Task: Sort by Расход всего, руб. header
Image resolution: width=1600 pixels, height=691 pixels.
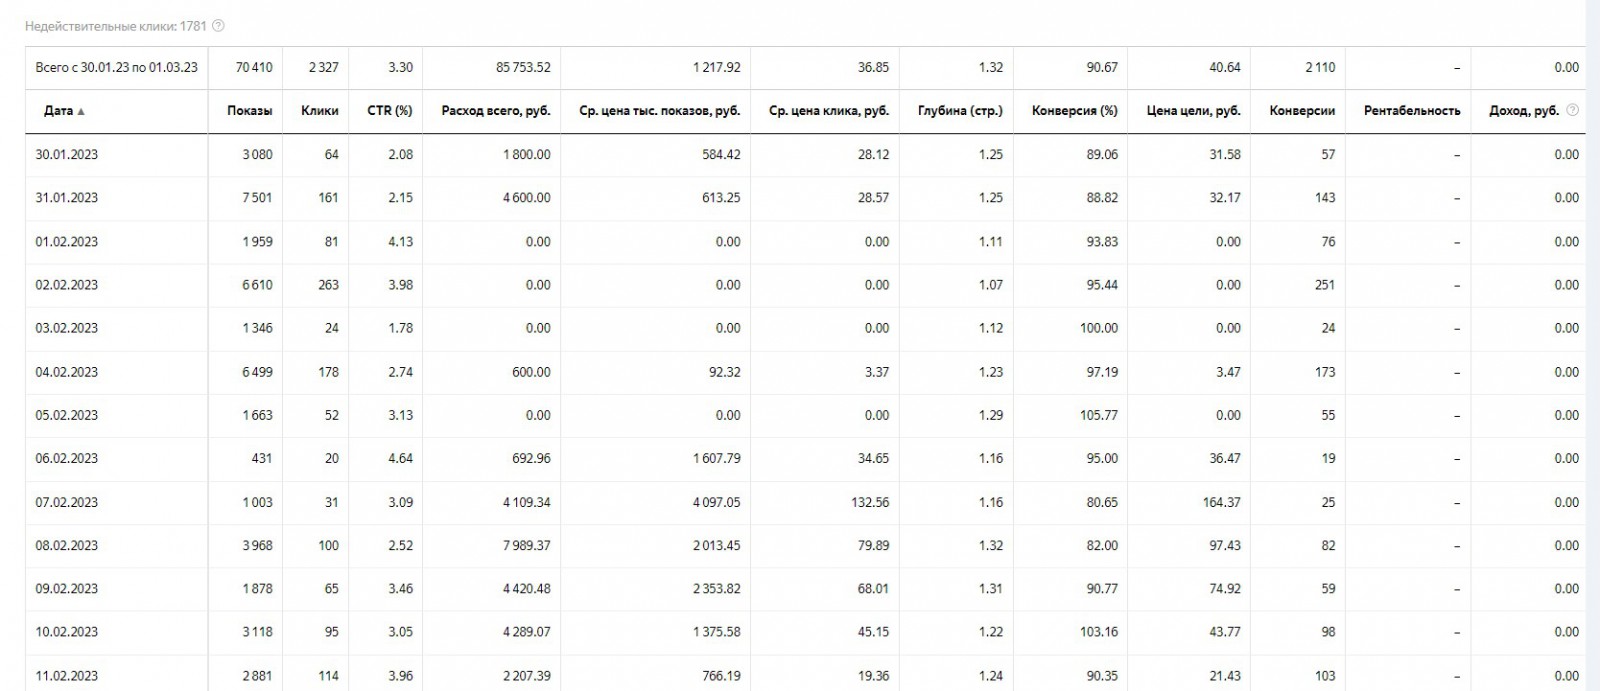Action: pos(495,111)
